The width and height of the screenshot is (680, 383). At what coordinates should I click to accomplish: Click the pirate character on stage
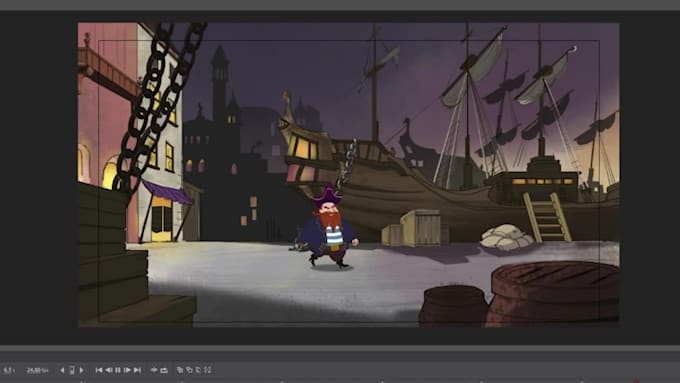coord(330,230)
